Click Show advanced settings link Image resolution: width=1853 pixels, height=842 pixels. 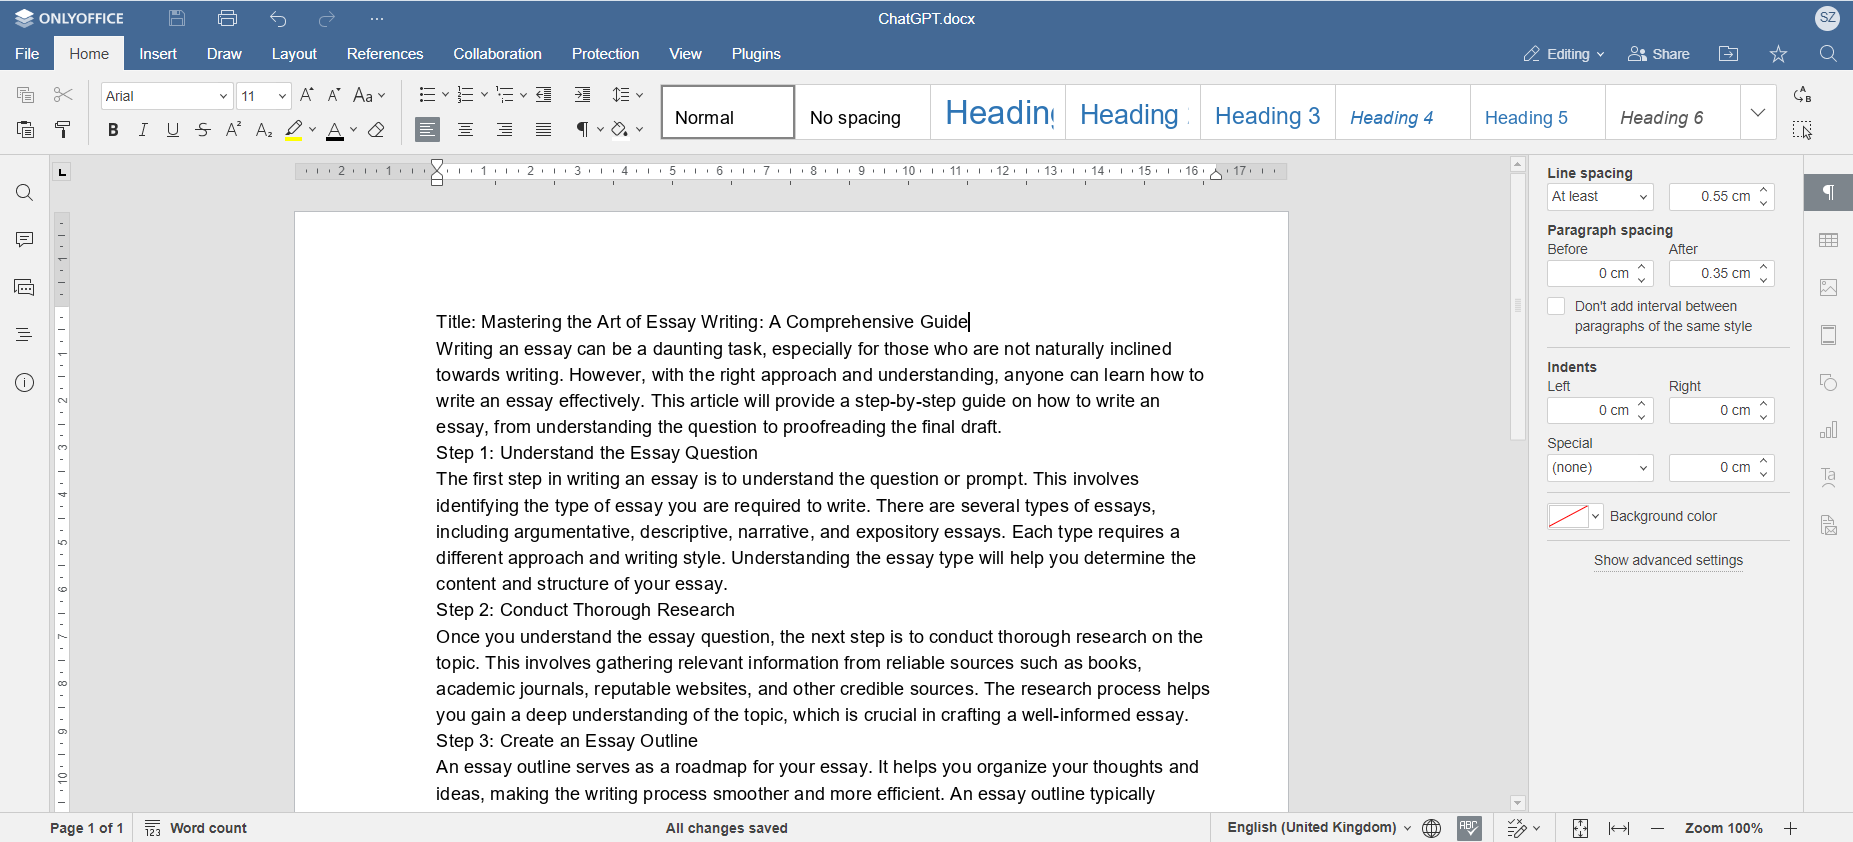click(1668, 561)
